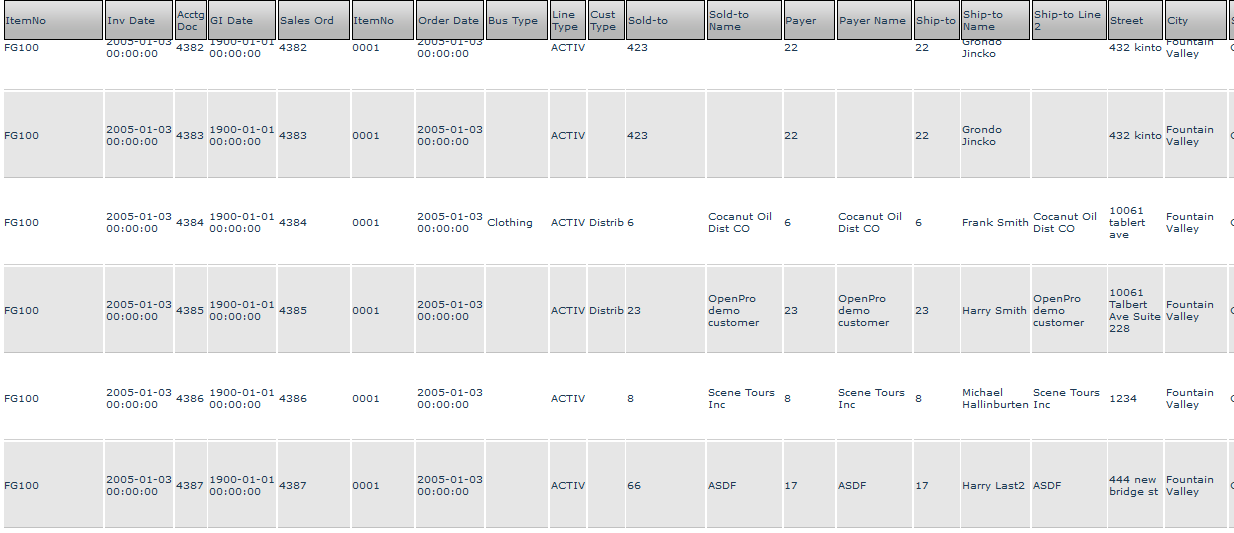Click the Harry Last2 cell
The image size is (1234, 533).
point(993,486)
